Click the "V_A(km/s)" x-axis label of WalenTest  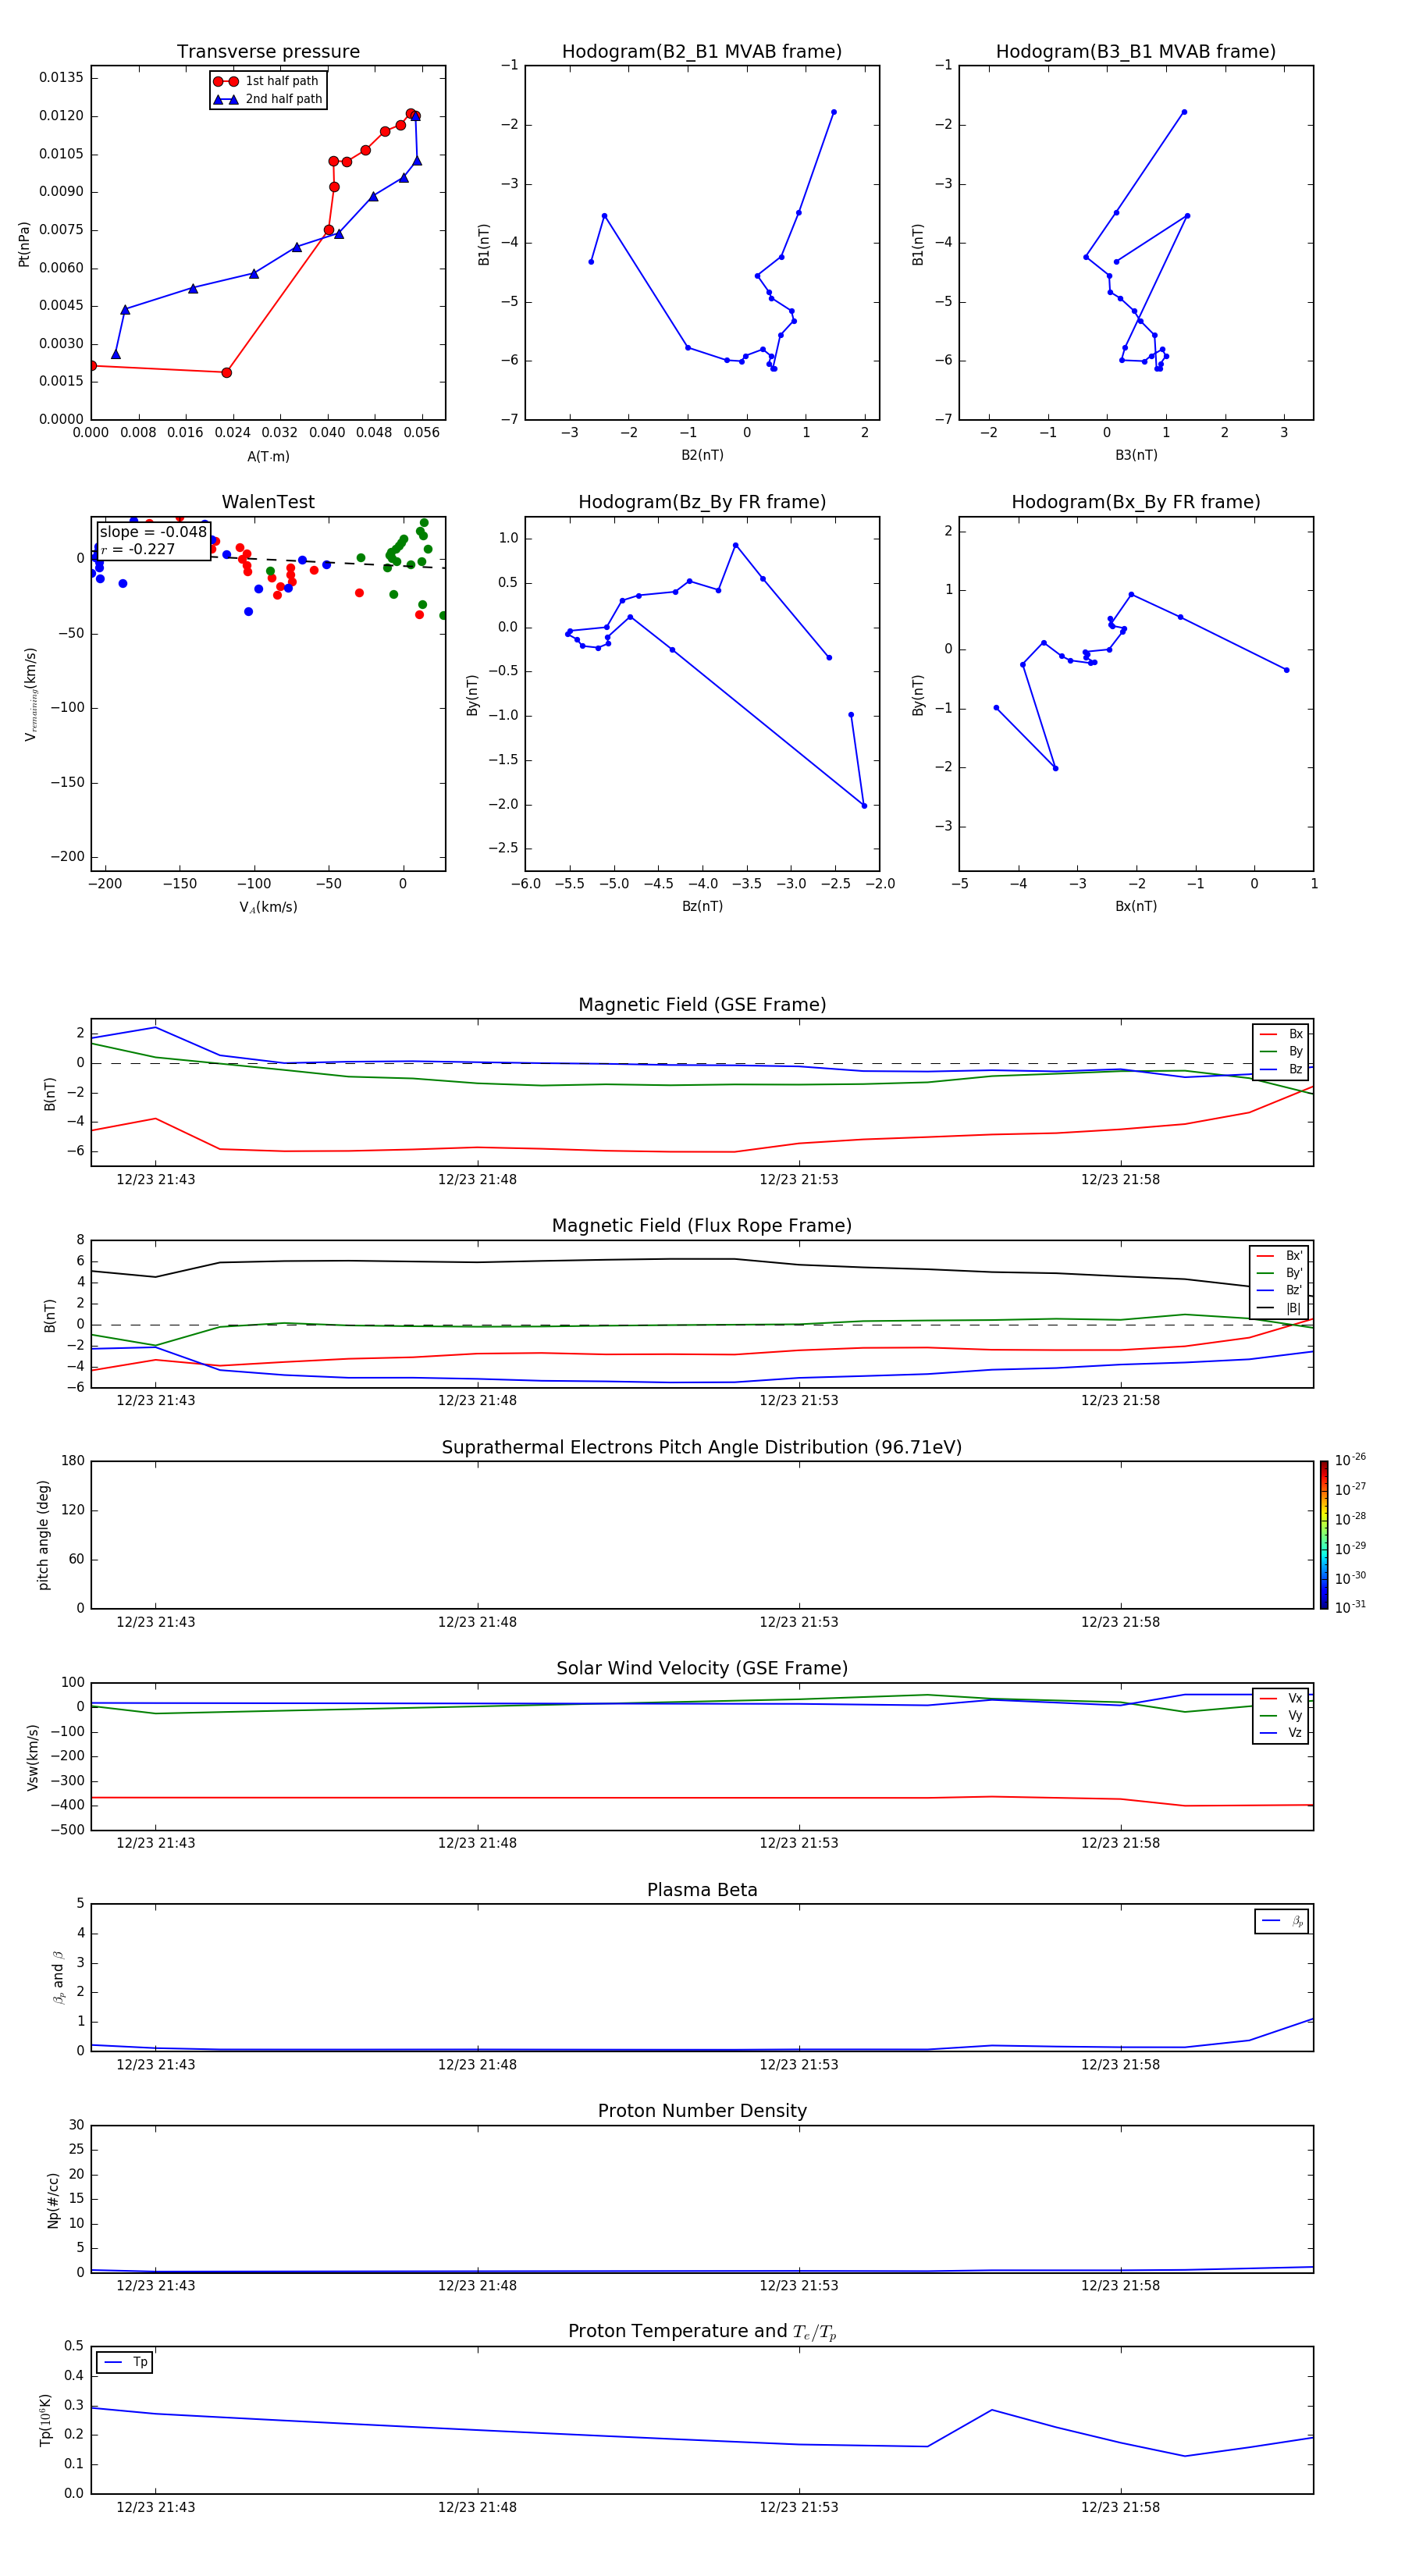268,907
